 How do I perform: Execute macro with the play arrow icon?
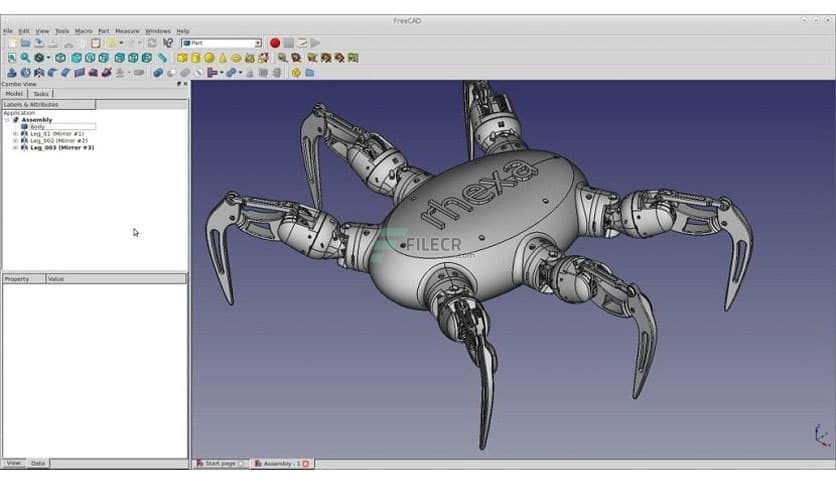click(x=316, y=43)
